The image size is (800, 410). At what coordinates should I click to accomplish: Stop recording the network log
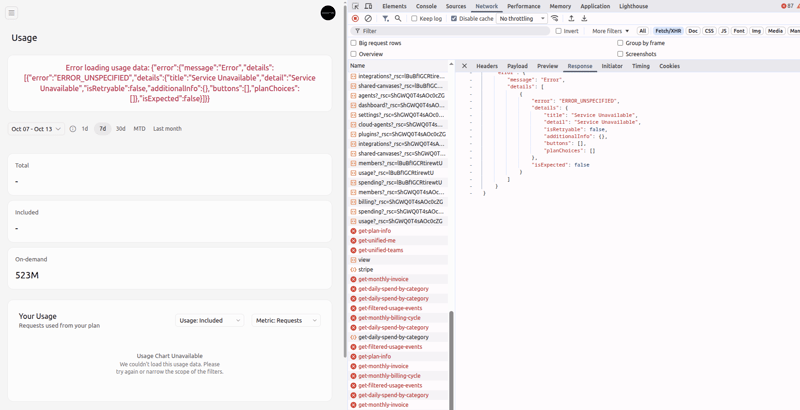click(x=356, y=18)
